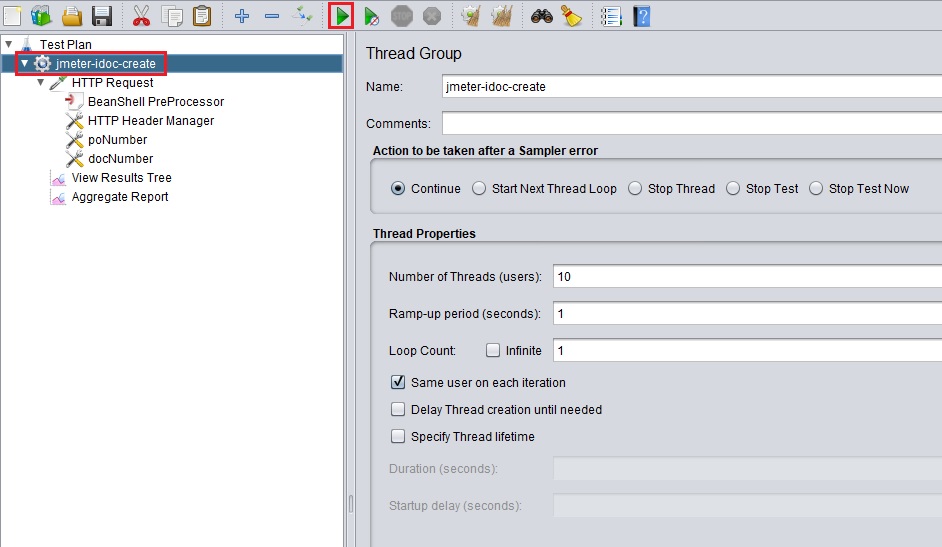The width and height of the screenshot is (942, 547).
Task: Select Aggregate Report listener
Action: point(120,197)
